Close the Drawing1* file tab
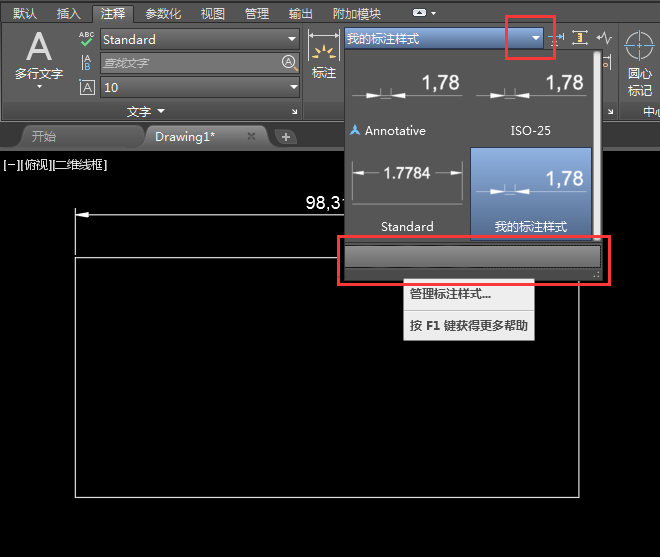The width and height of the screenshot is (660, 557). point(251,136)
